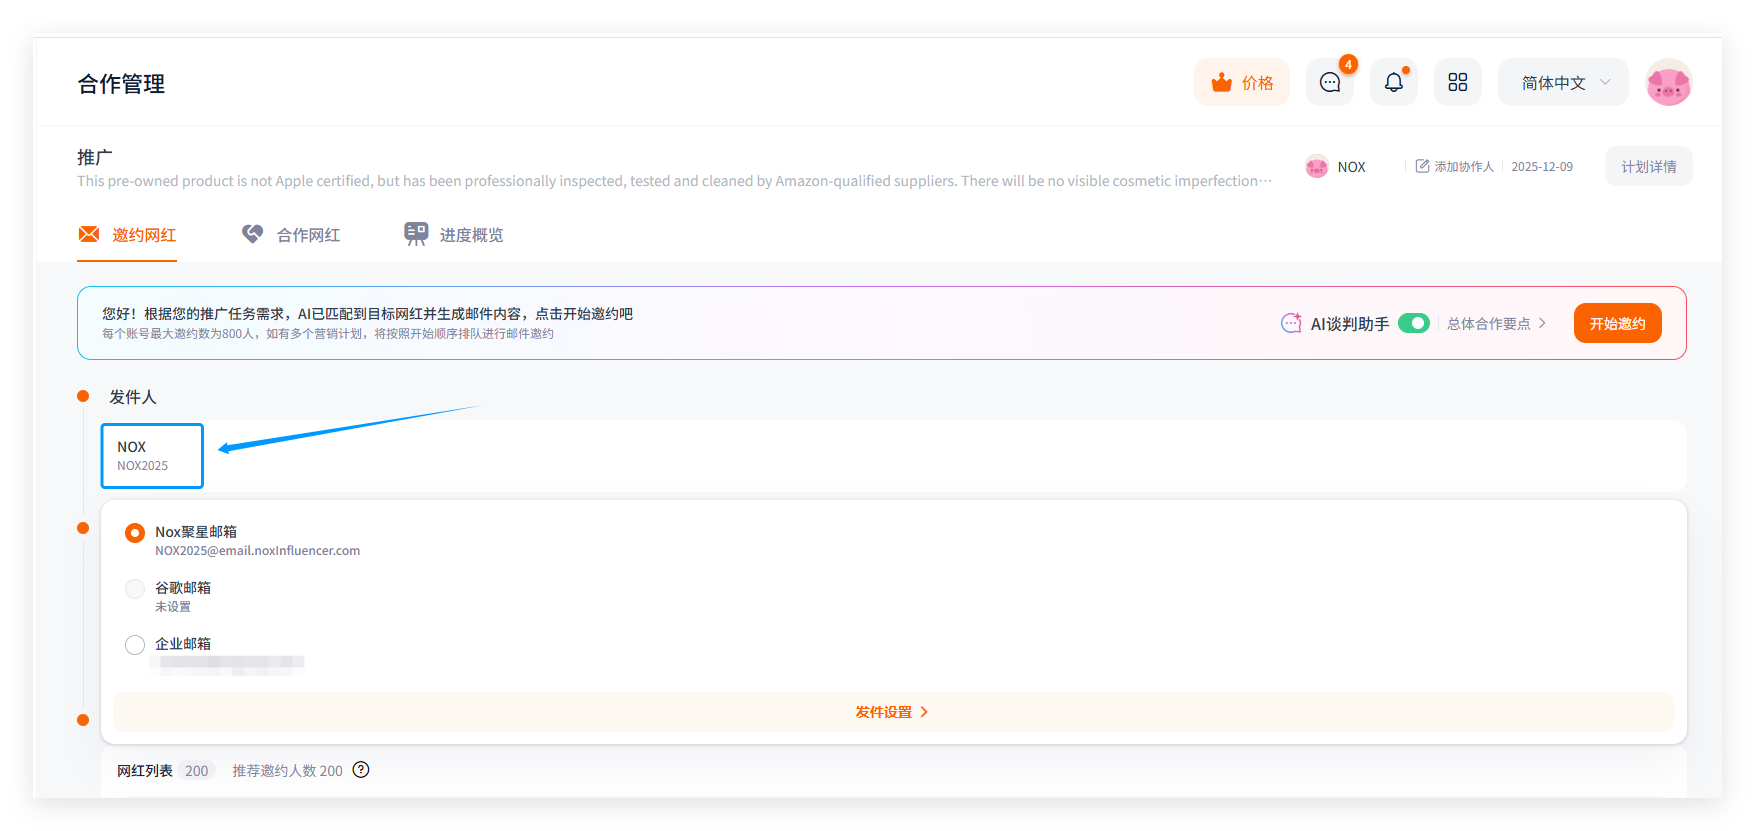Click the small NOX pig avatar

pos(1316,167)
